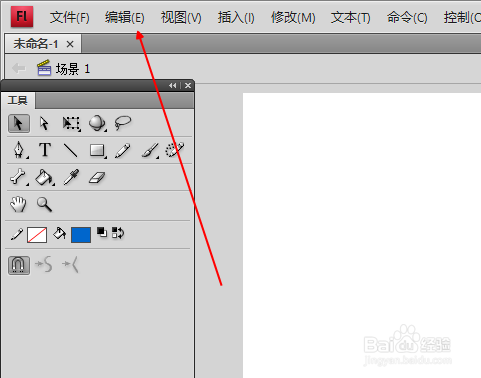Select the Zoom magnifier tool

(44, 204)
